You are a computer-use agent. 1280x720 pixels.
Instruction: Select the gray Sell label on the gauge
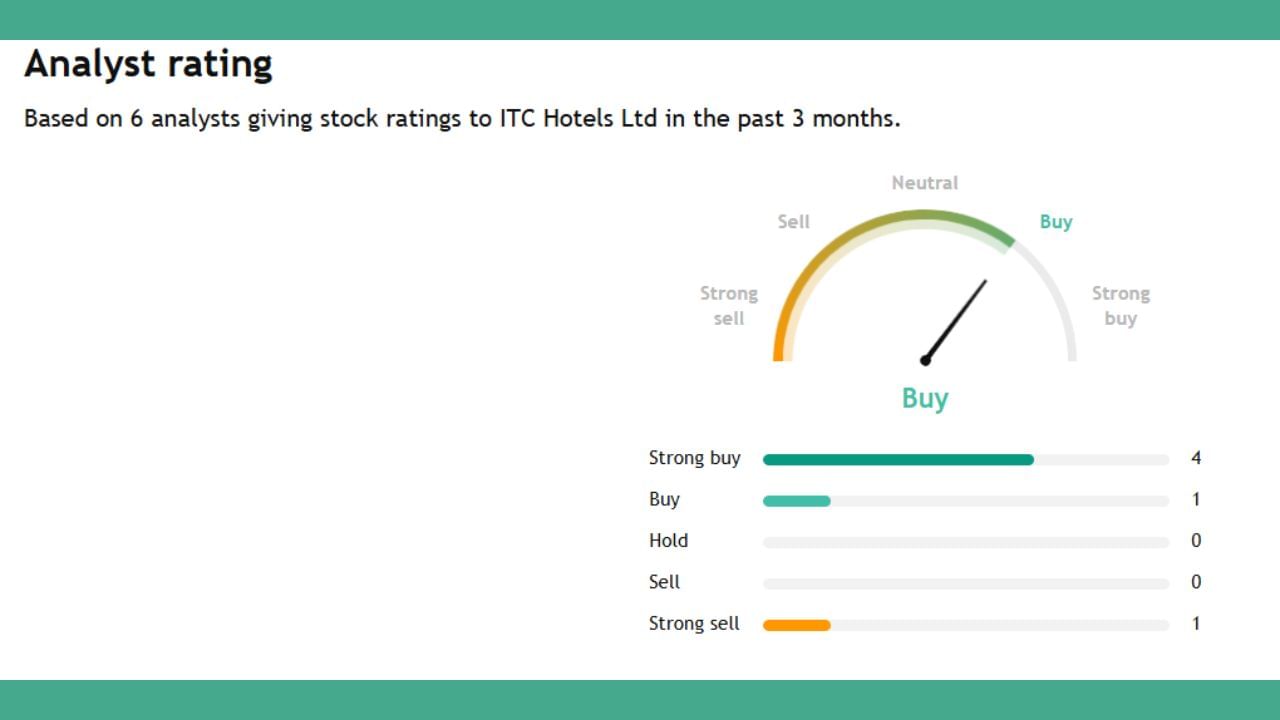click(794, 222)
